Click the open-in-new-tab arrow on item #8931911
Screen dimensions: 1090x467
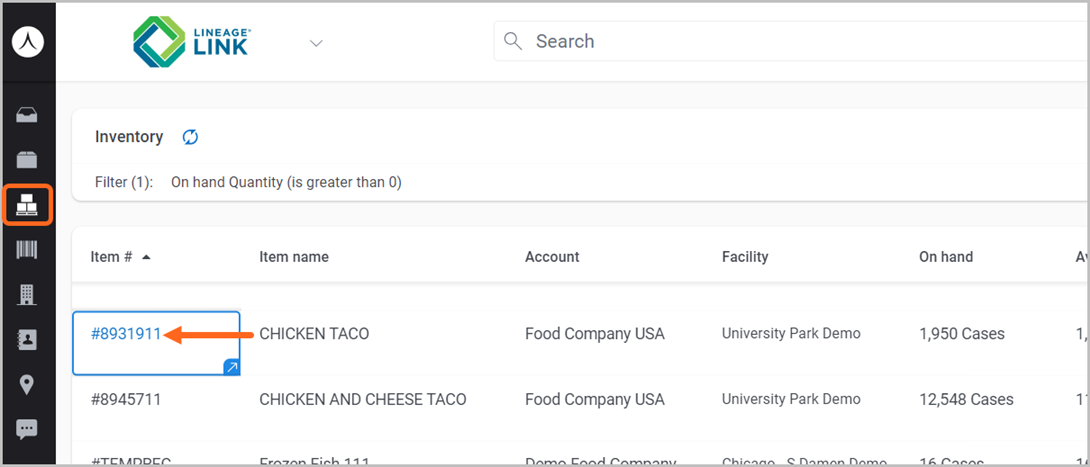pyautogui.click(x=231, y=368)
